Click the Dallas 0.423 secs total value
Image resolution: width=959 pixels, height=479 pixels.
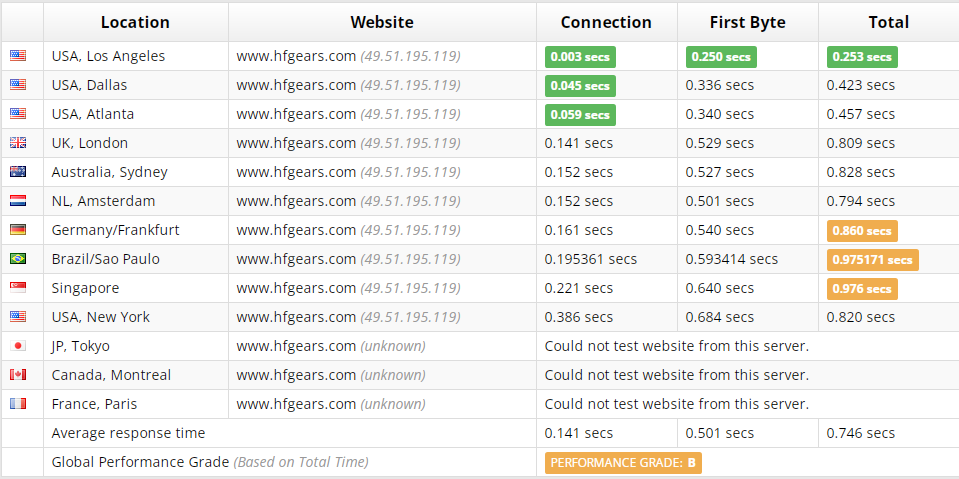click(861, 85)
